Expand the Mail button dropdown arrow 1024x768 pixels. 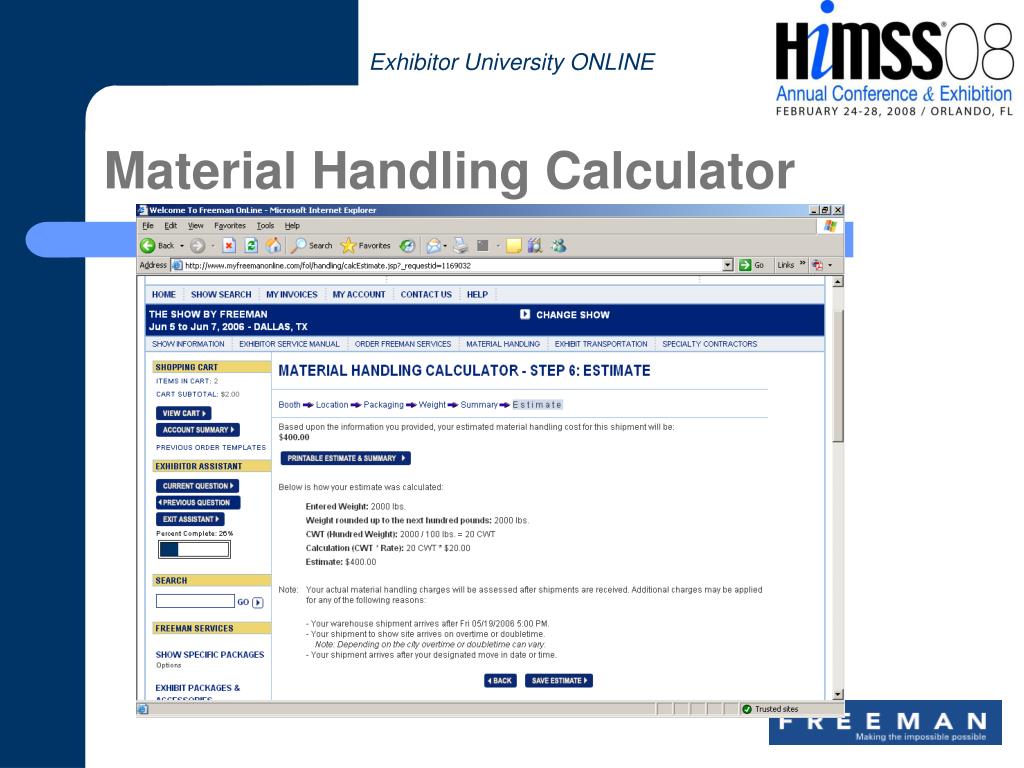click(445, 246)
